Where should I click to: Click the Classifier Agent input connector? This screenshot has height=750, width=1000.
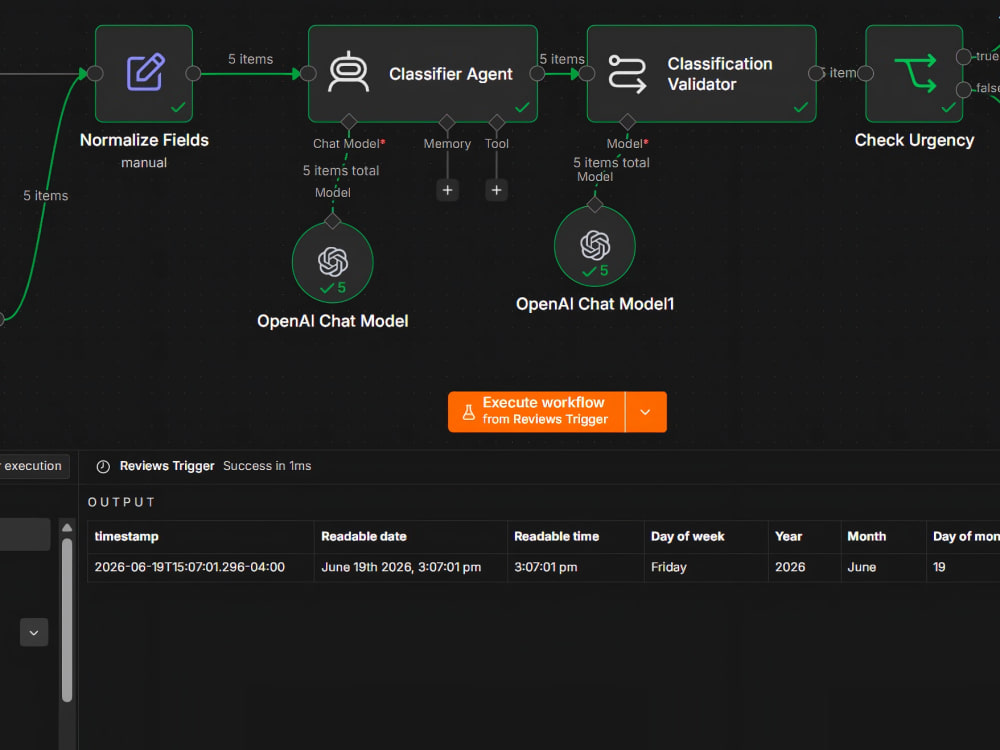[x=309, y=73]
